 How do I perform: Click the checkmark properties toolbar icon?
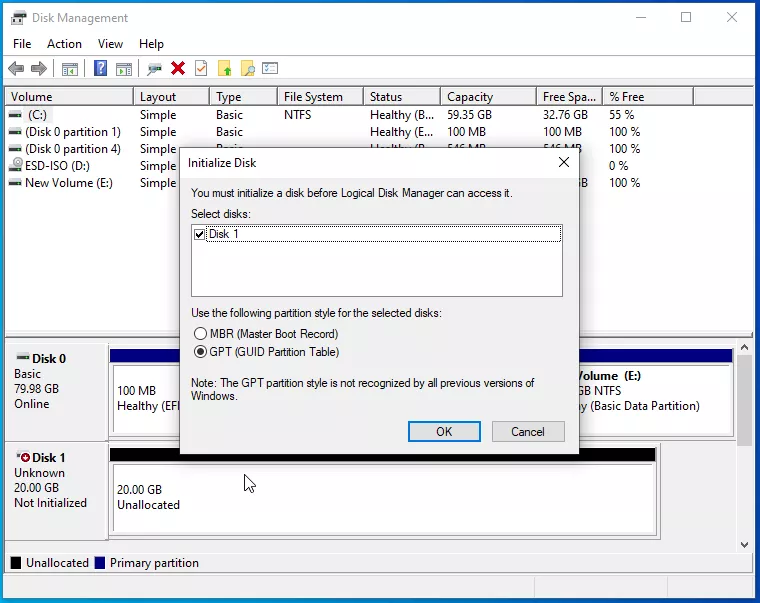coord(201,68)
